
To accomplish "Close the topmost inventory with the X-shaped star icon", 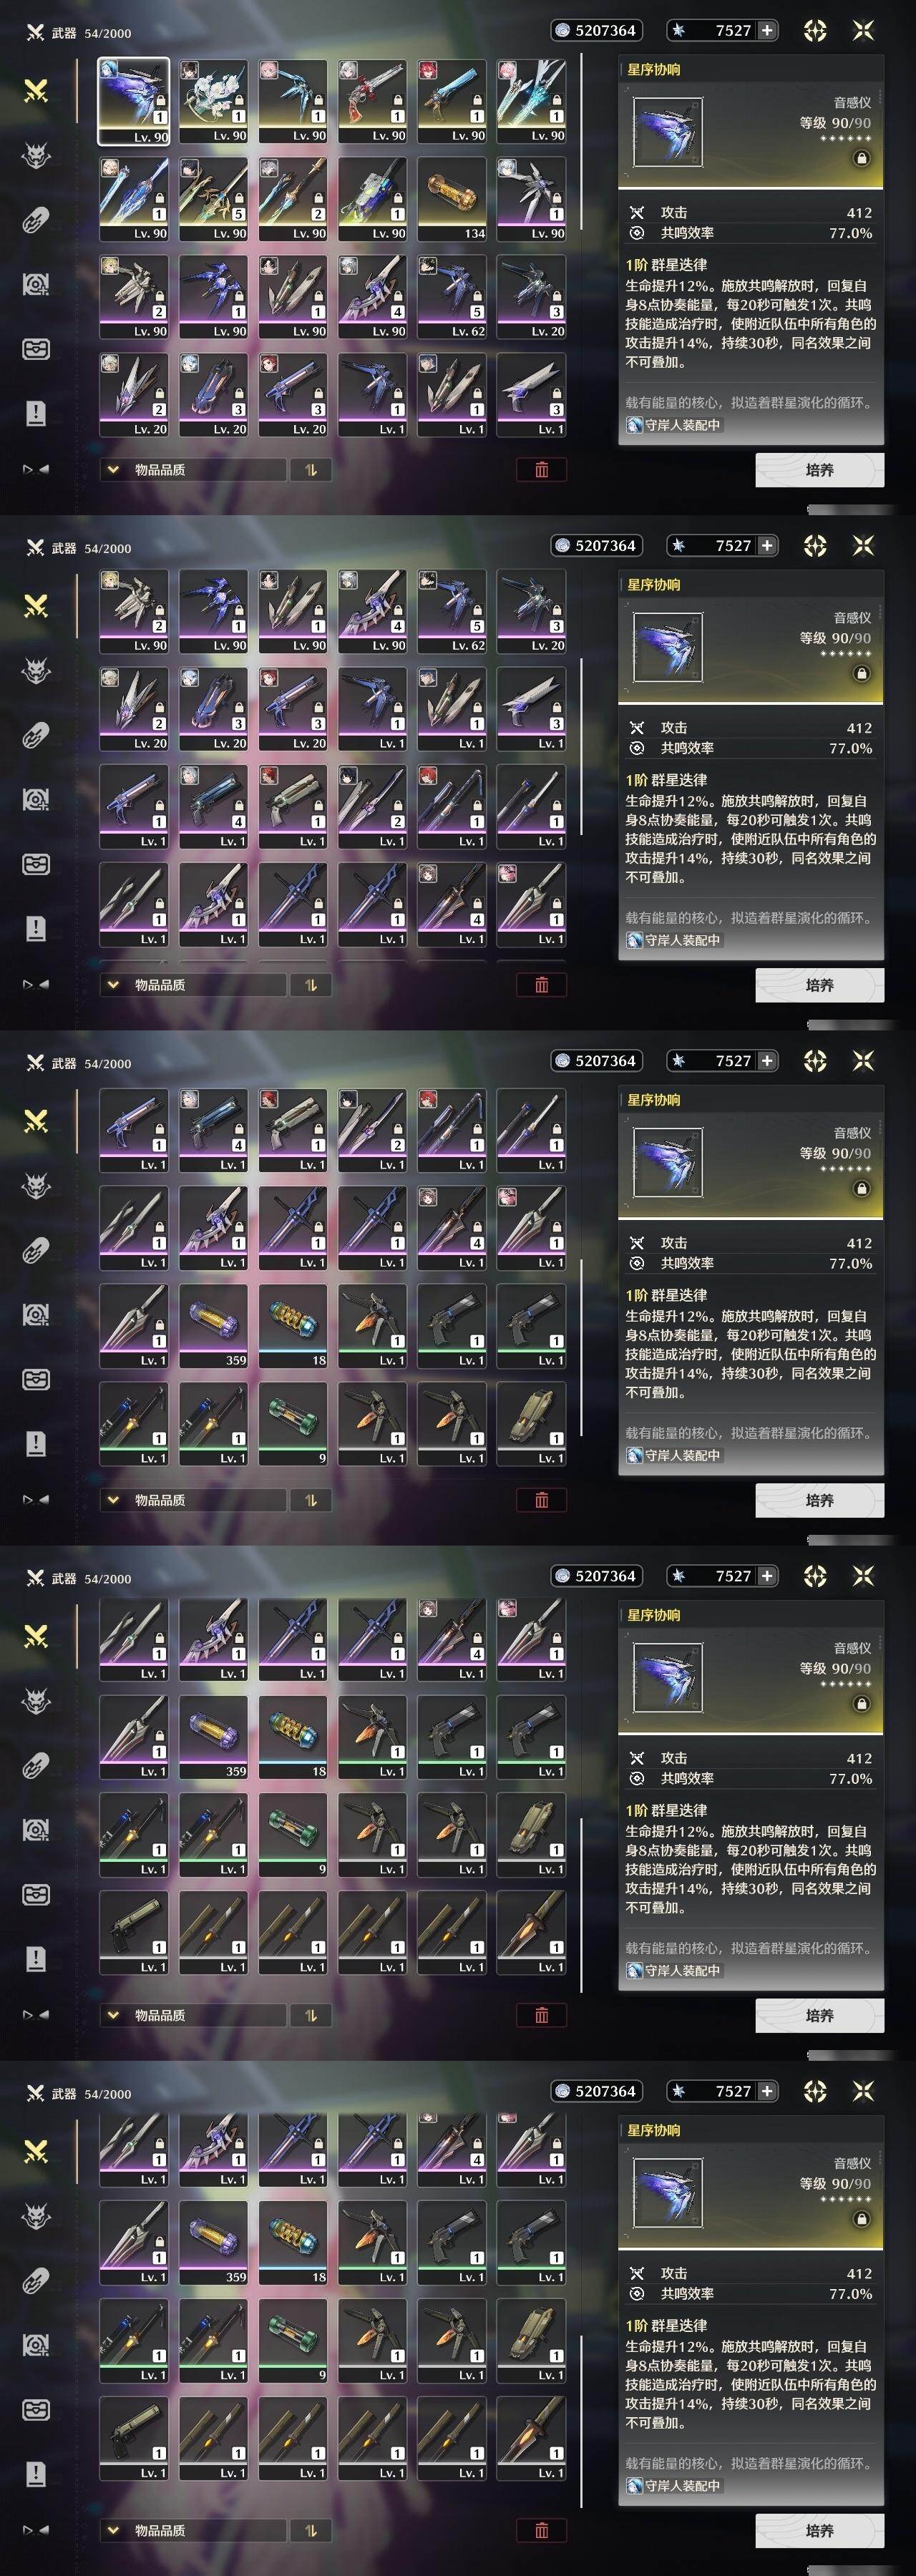I will [863, 31].
